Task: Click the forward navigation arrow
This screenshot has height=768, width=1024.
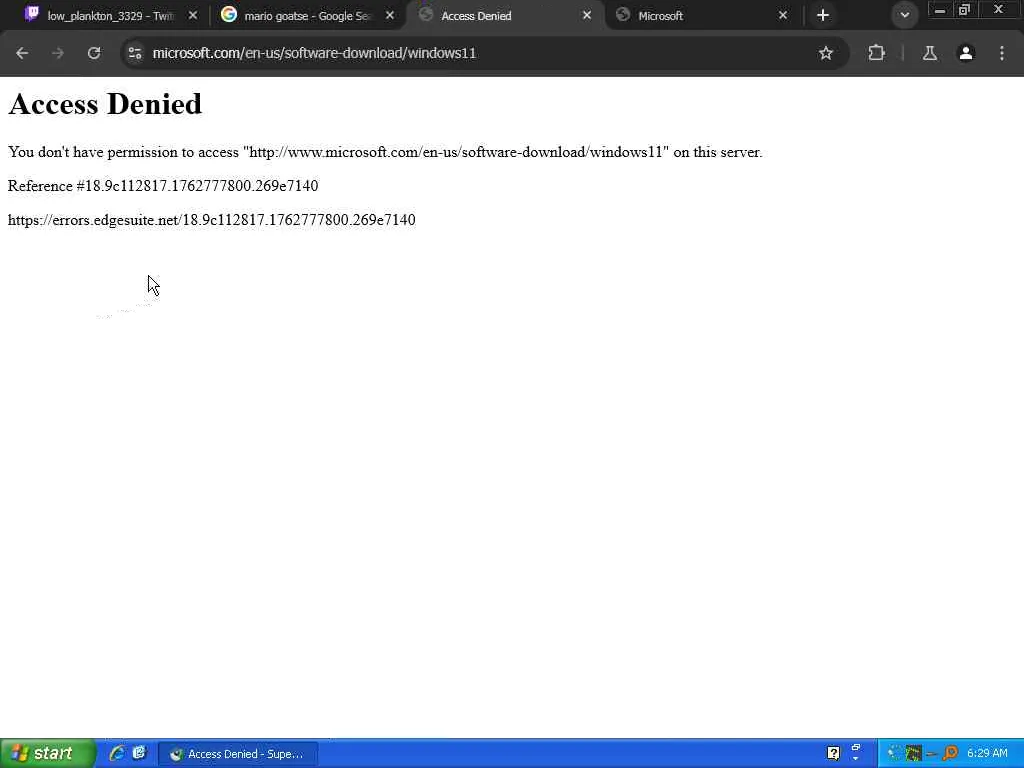Action: pyautogui.click(x=58, y=53)
